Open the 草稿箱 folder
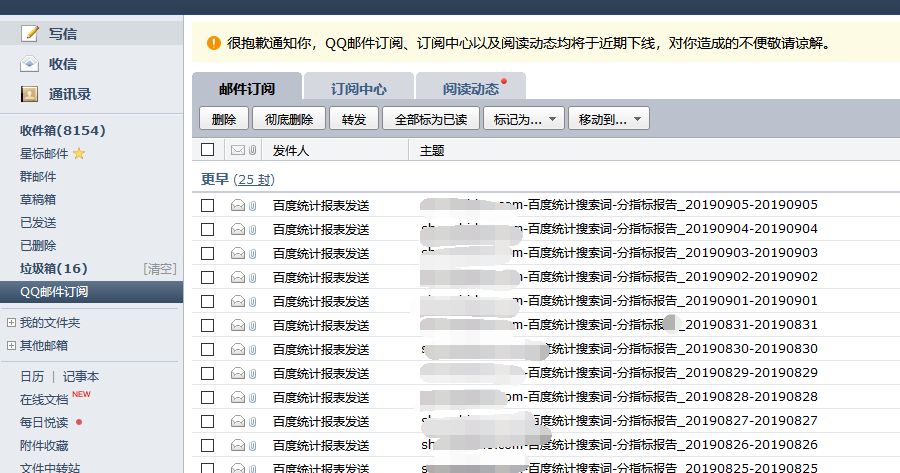 pyautogui.click(x=38, y=199)
